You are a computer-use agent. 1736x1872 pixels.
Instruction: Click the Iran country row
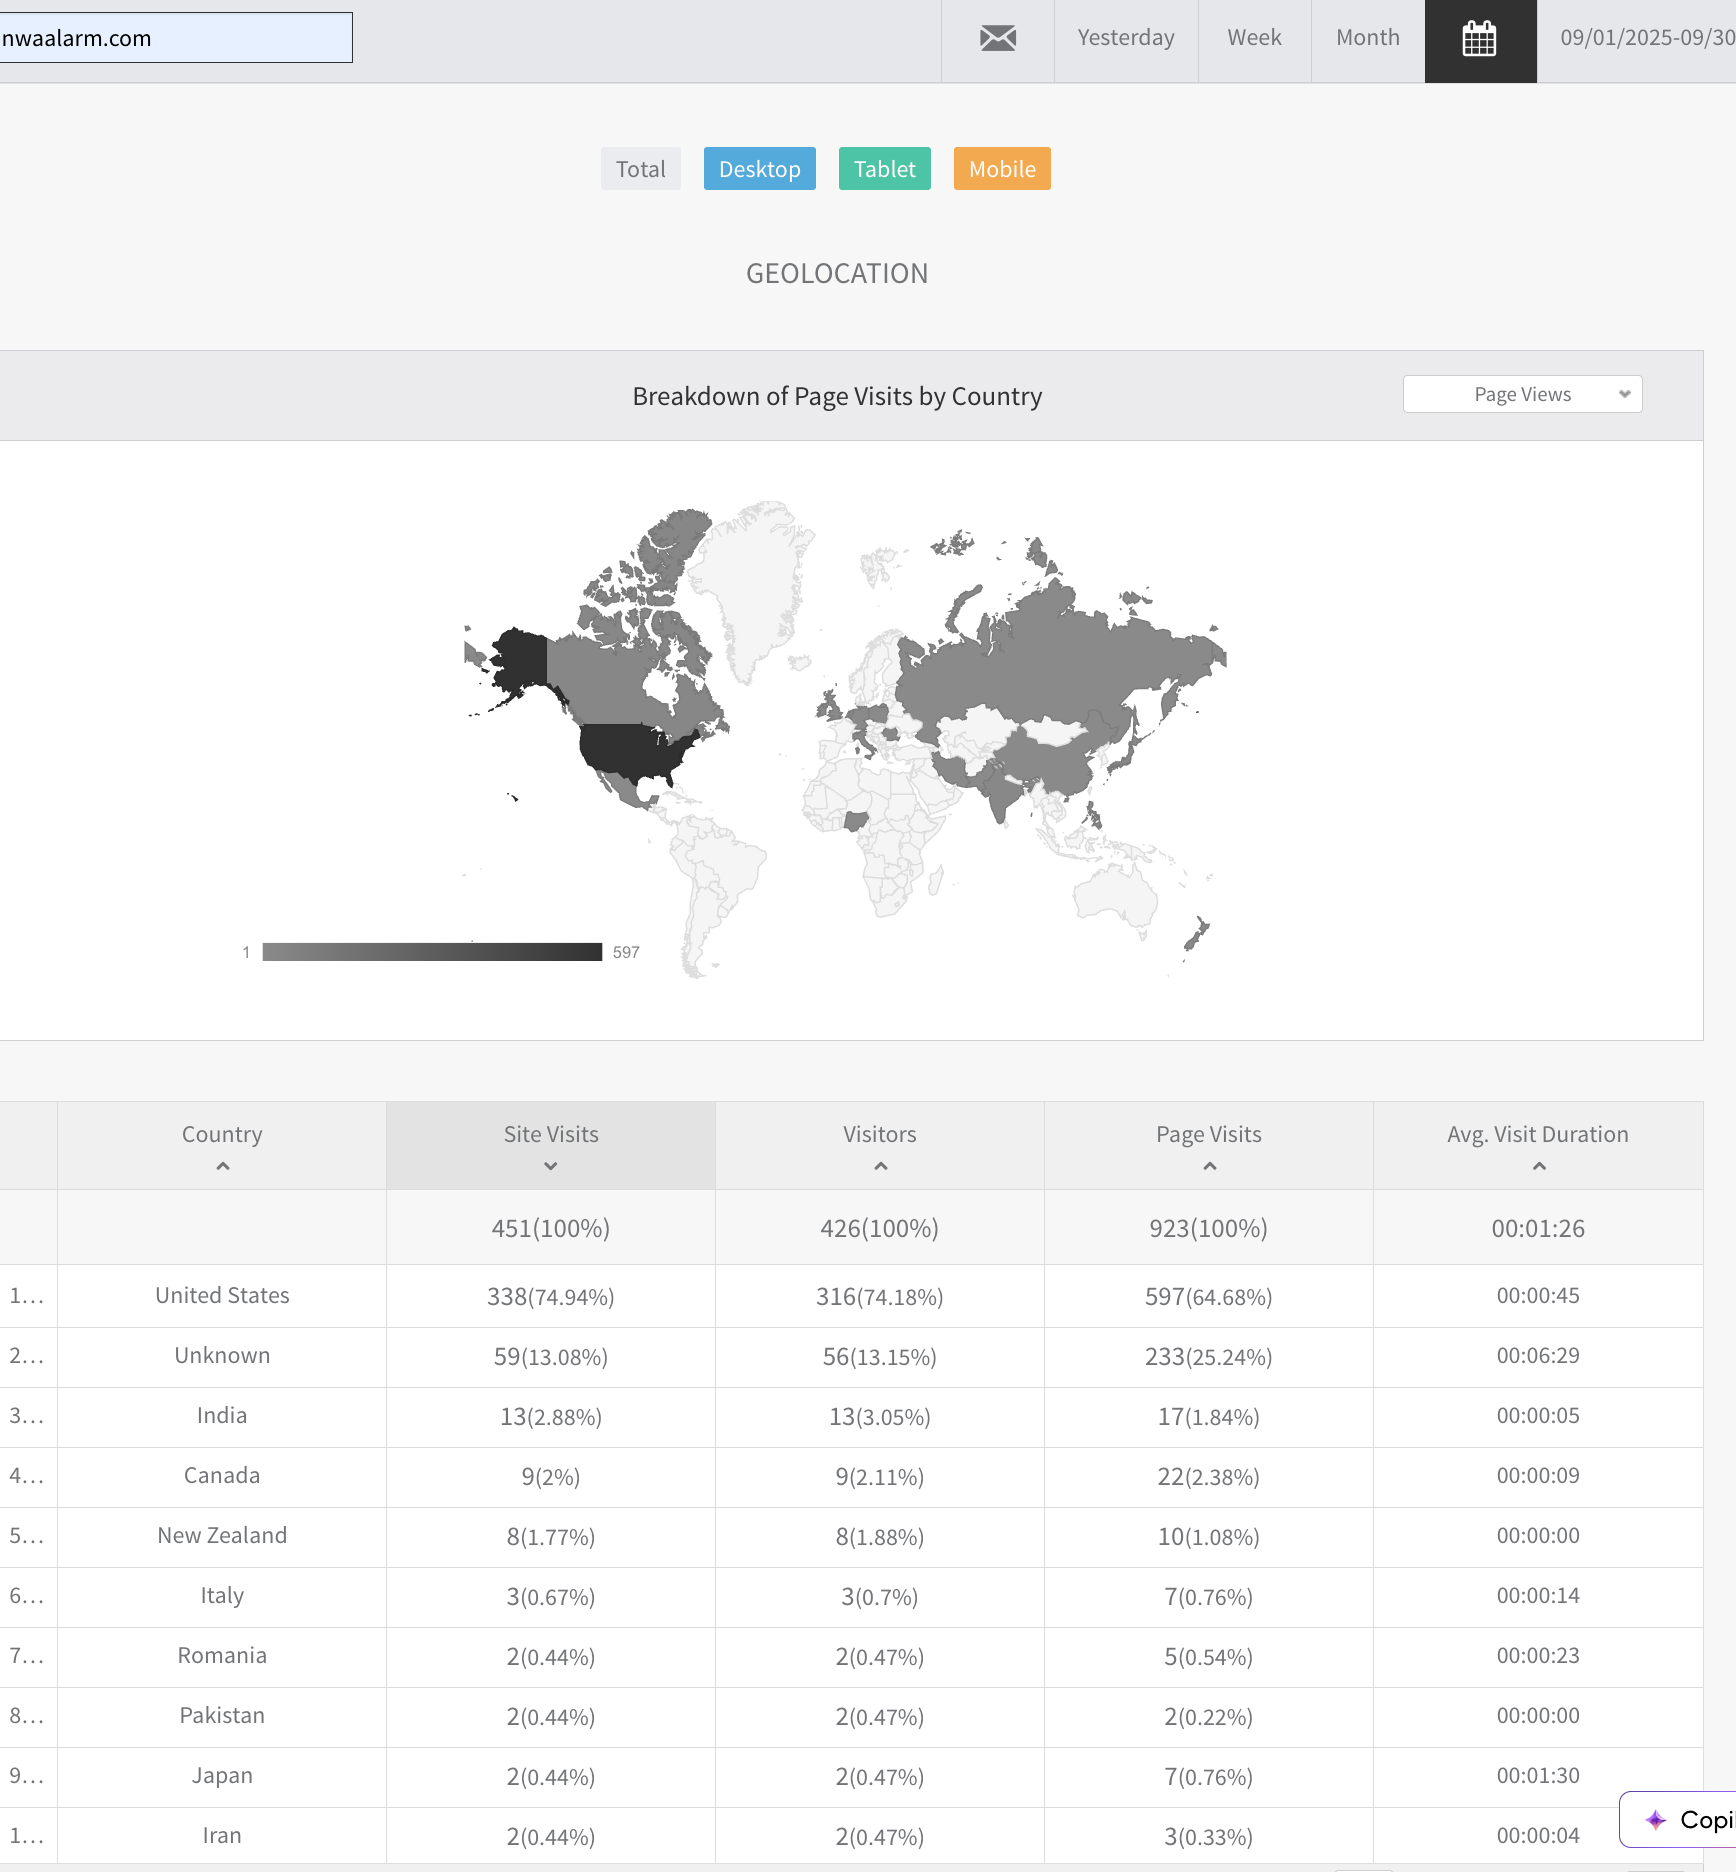click(851, 1836)
